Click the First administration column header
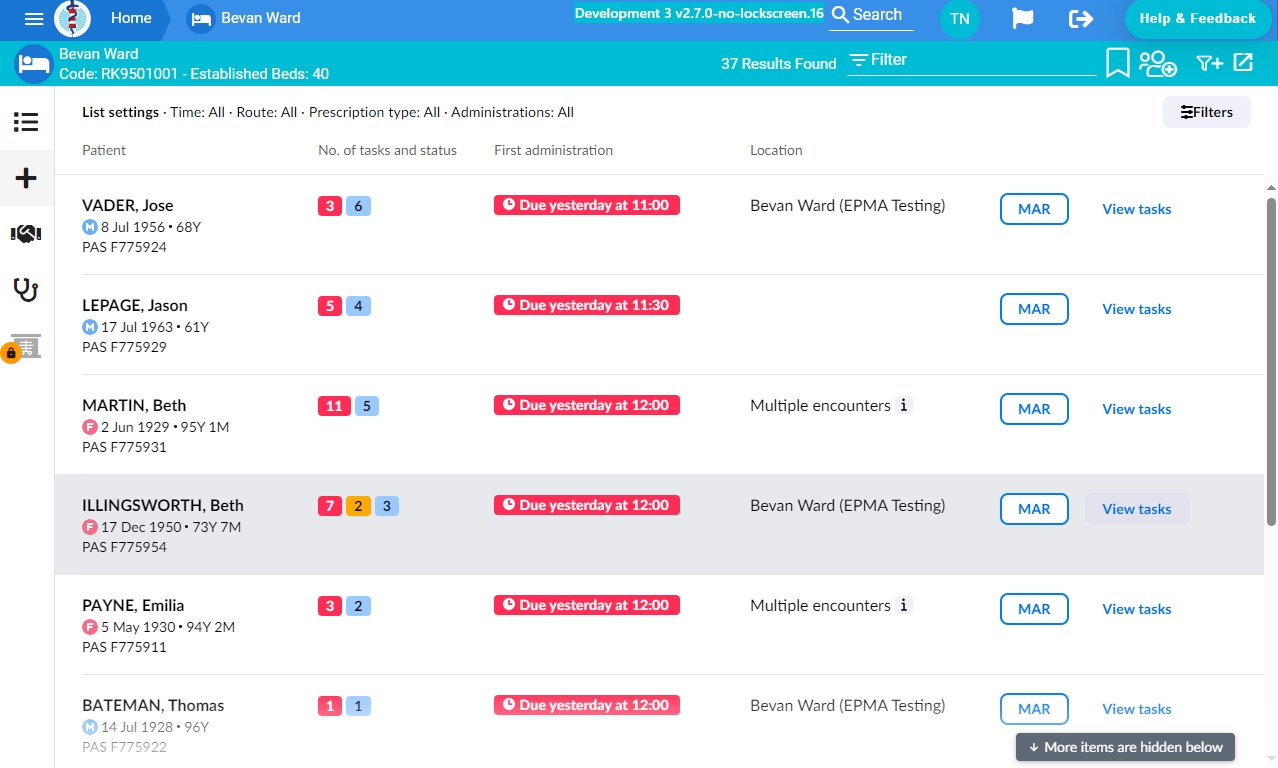The image size is (1278, 768). 553,150
